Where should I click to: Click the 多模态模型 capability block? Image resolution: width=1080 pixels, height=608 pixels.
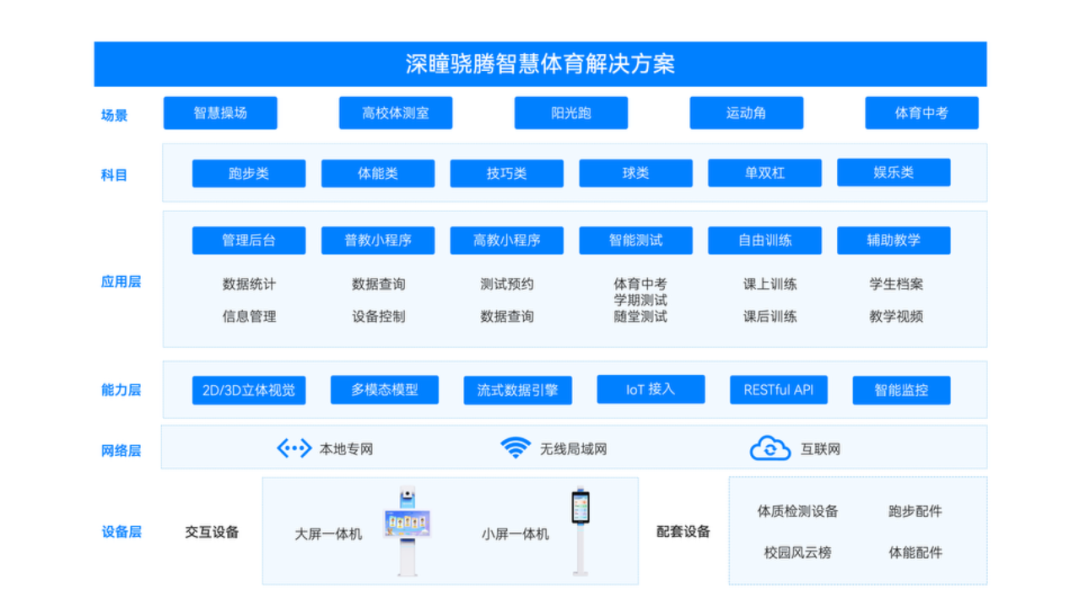coord(384,390)
